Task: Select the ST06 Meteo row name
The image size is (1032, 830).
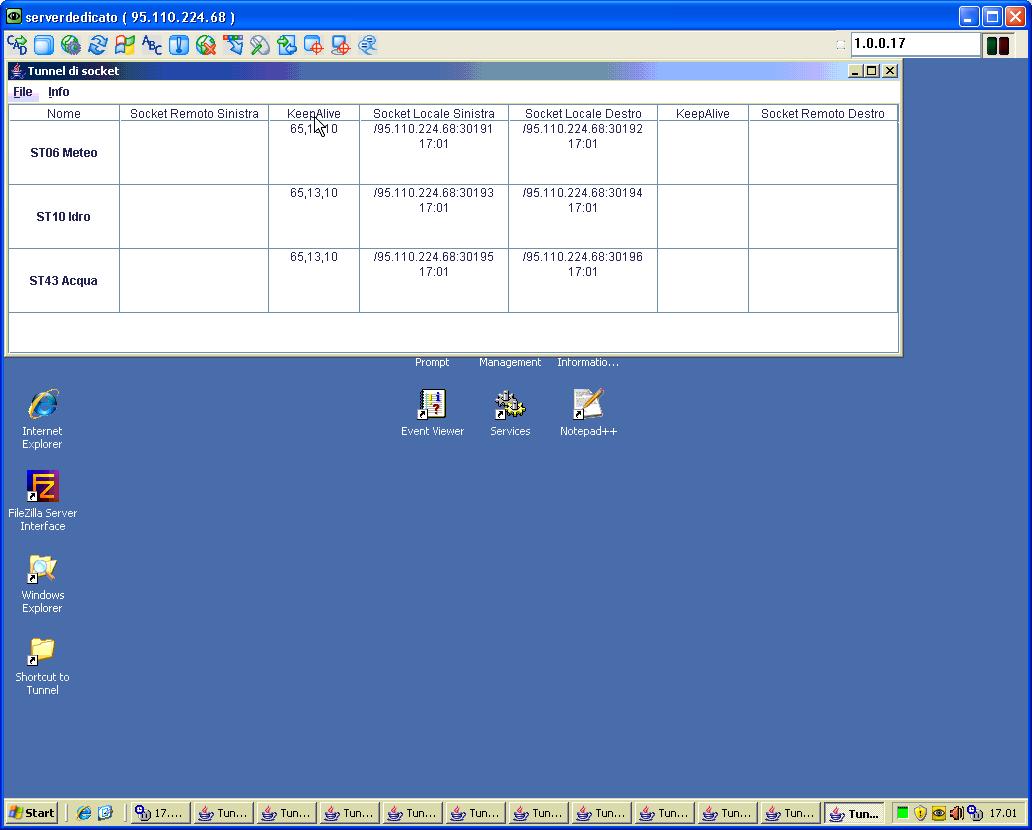Action: tap(64, 153)
